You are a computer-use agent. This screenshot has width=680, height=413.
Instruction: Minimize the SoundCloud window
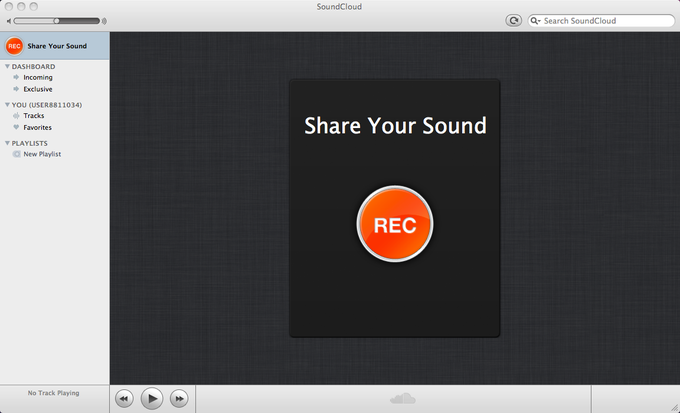tap(21, 7)
